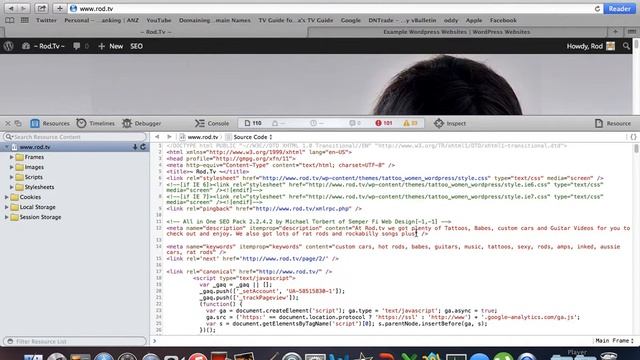This screenshot has height=360, width=640.
Task: Collapse www.rod.tv tree disclosure triangle
Action: tap(7, 147)
